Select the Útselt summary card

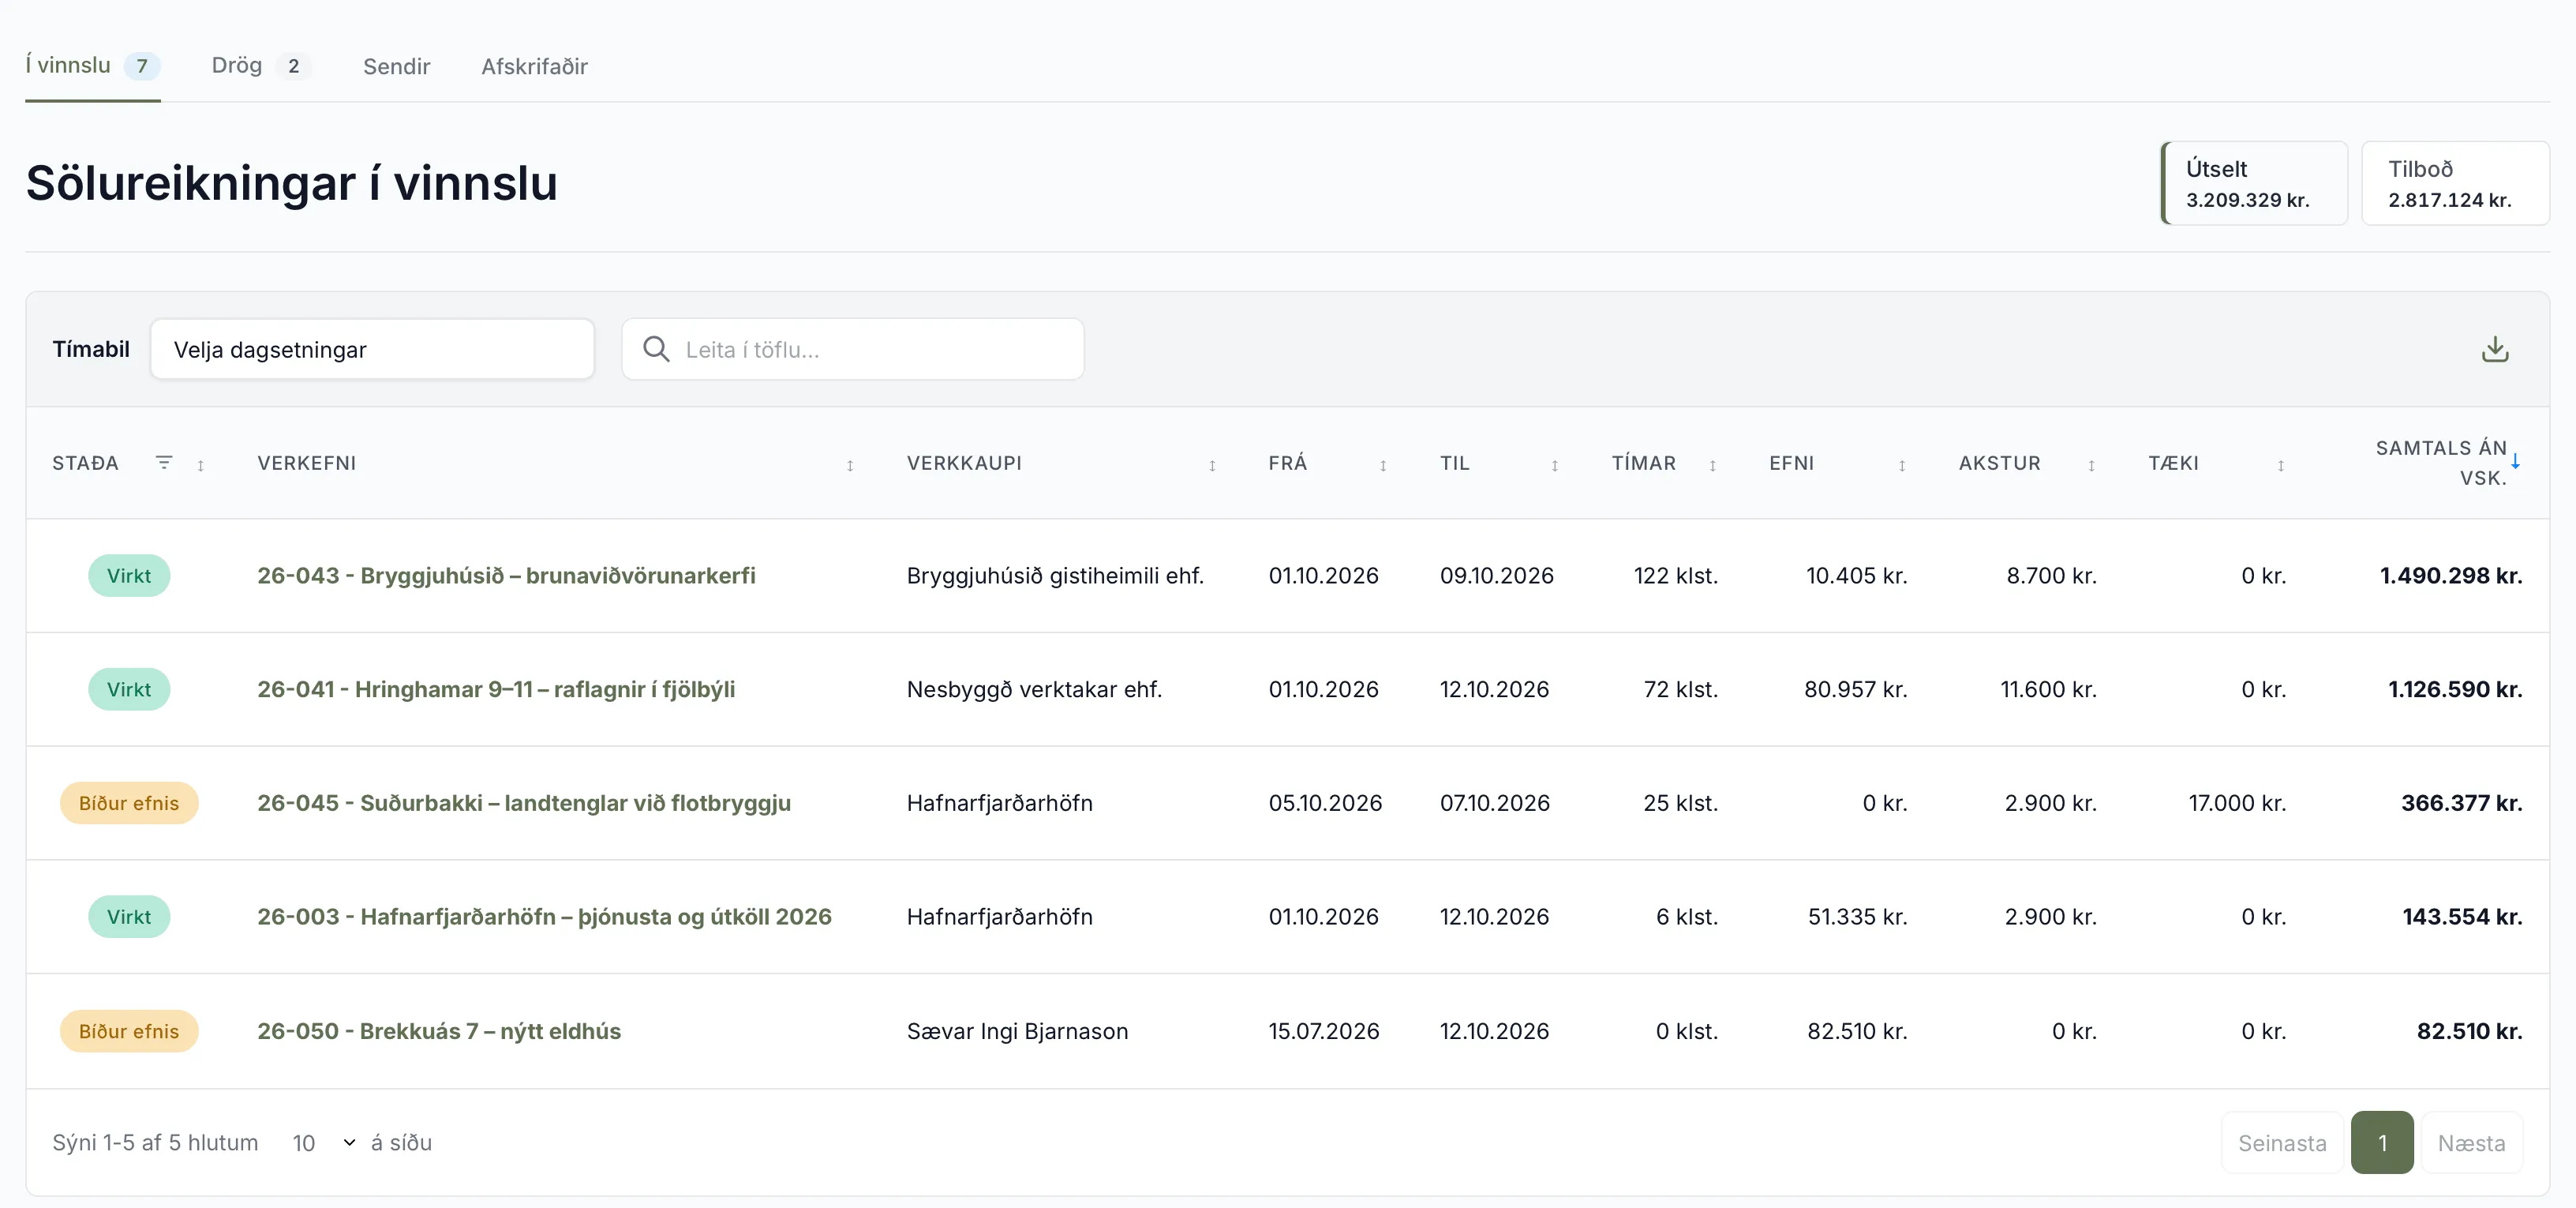click(2254, 183)
